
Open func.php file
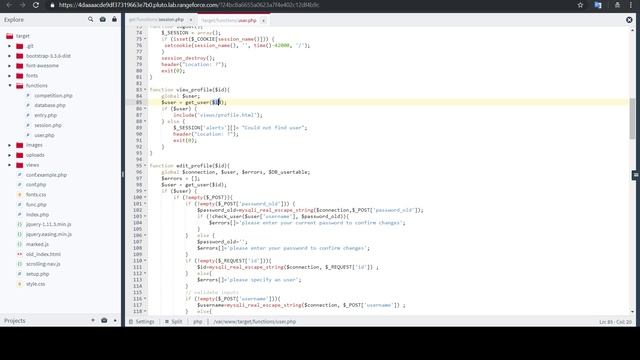[x=36, y=204]
